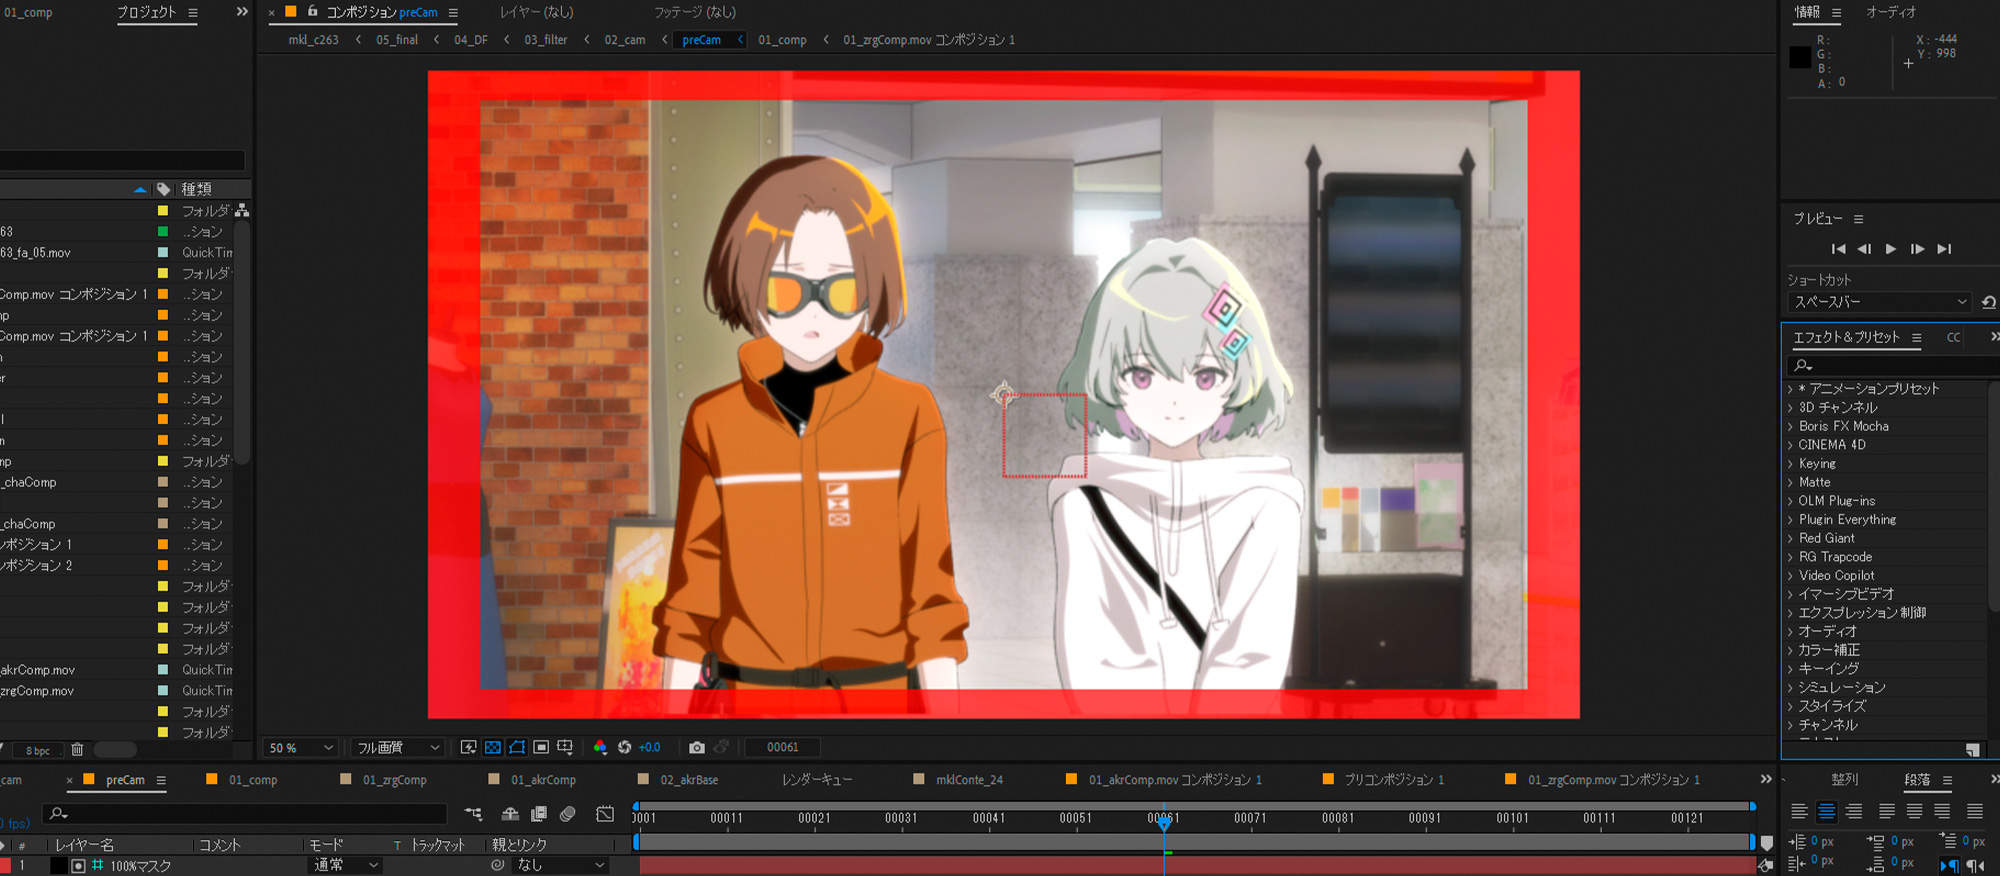Select justify last line centered in paragraph panel
Viewport: 2000px width, 876px height.
coord(1914,811)
